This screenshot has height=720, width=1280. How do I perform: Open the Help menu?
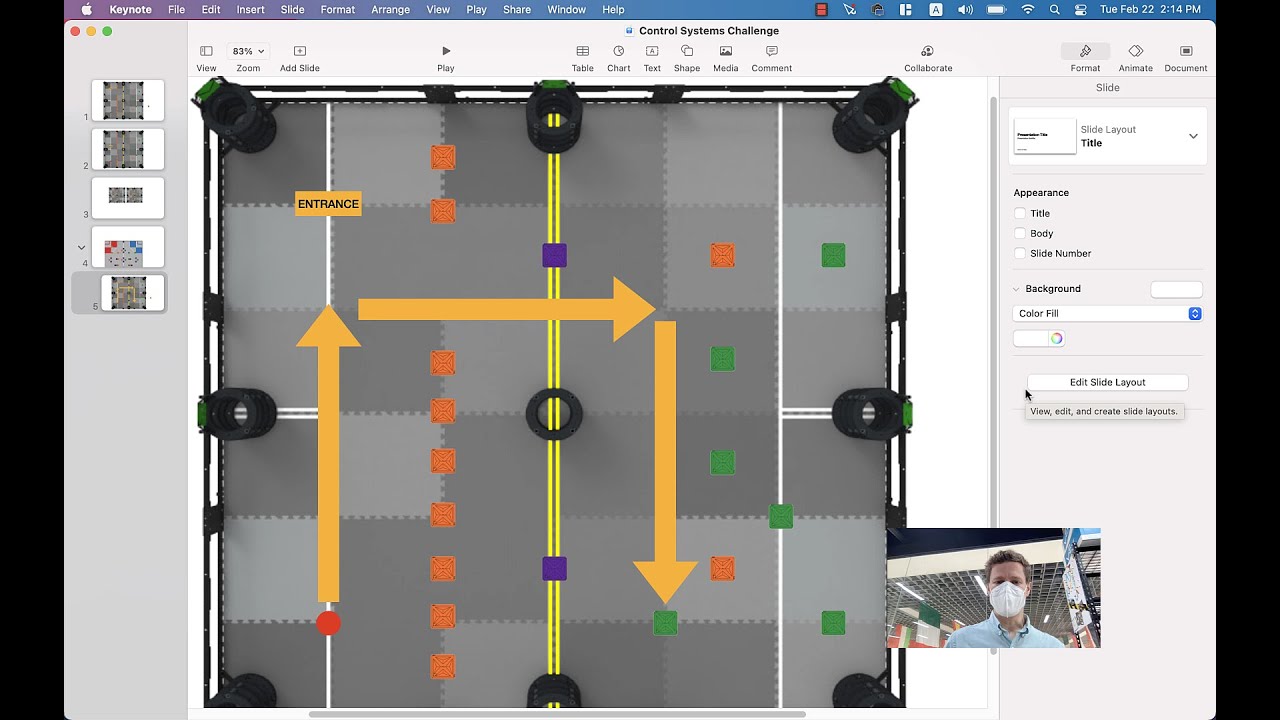(x=613, y=10)
